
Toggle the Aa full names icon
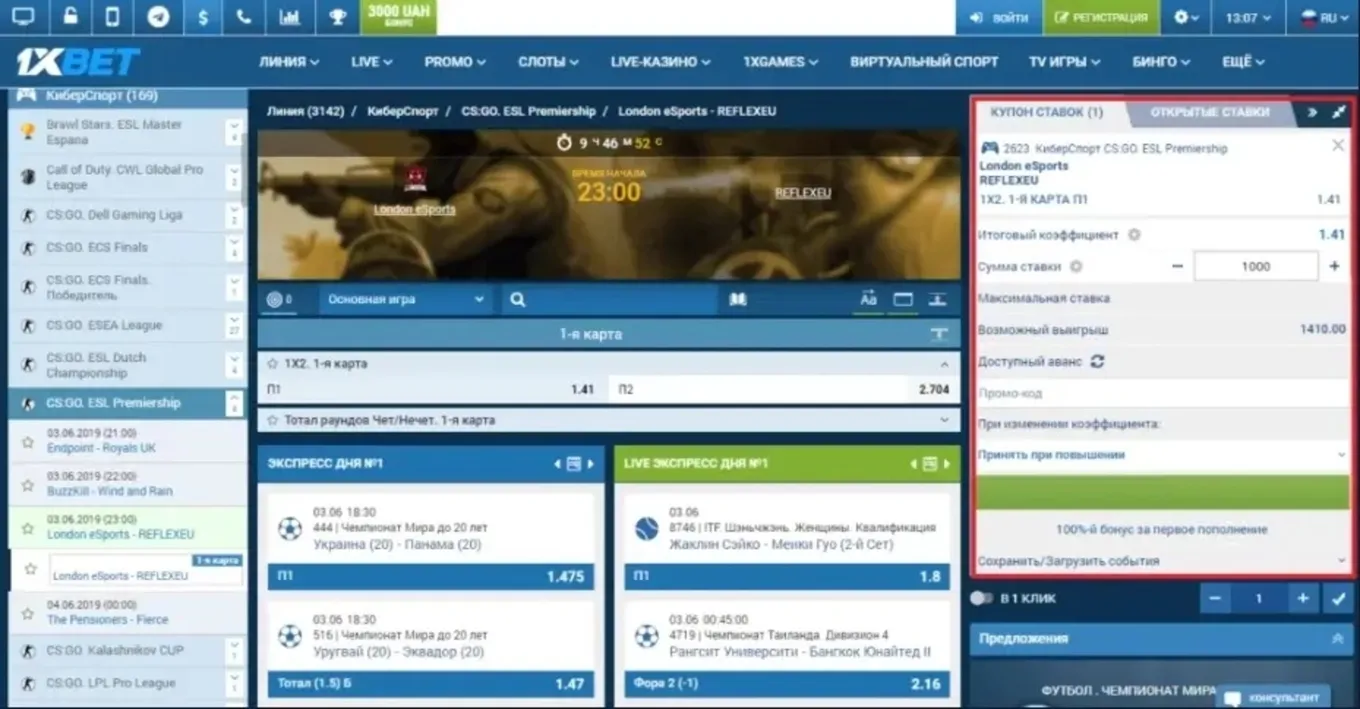(868, 299)
